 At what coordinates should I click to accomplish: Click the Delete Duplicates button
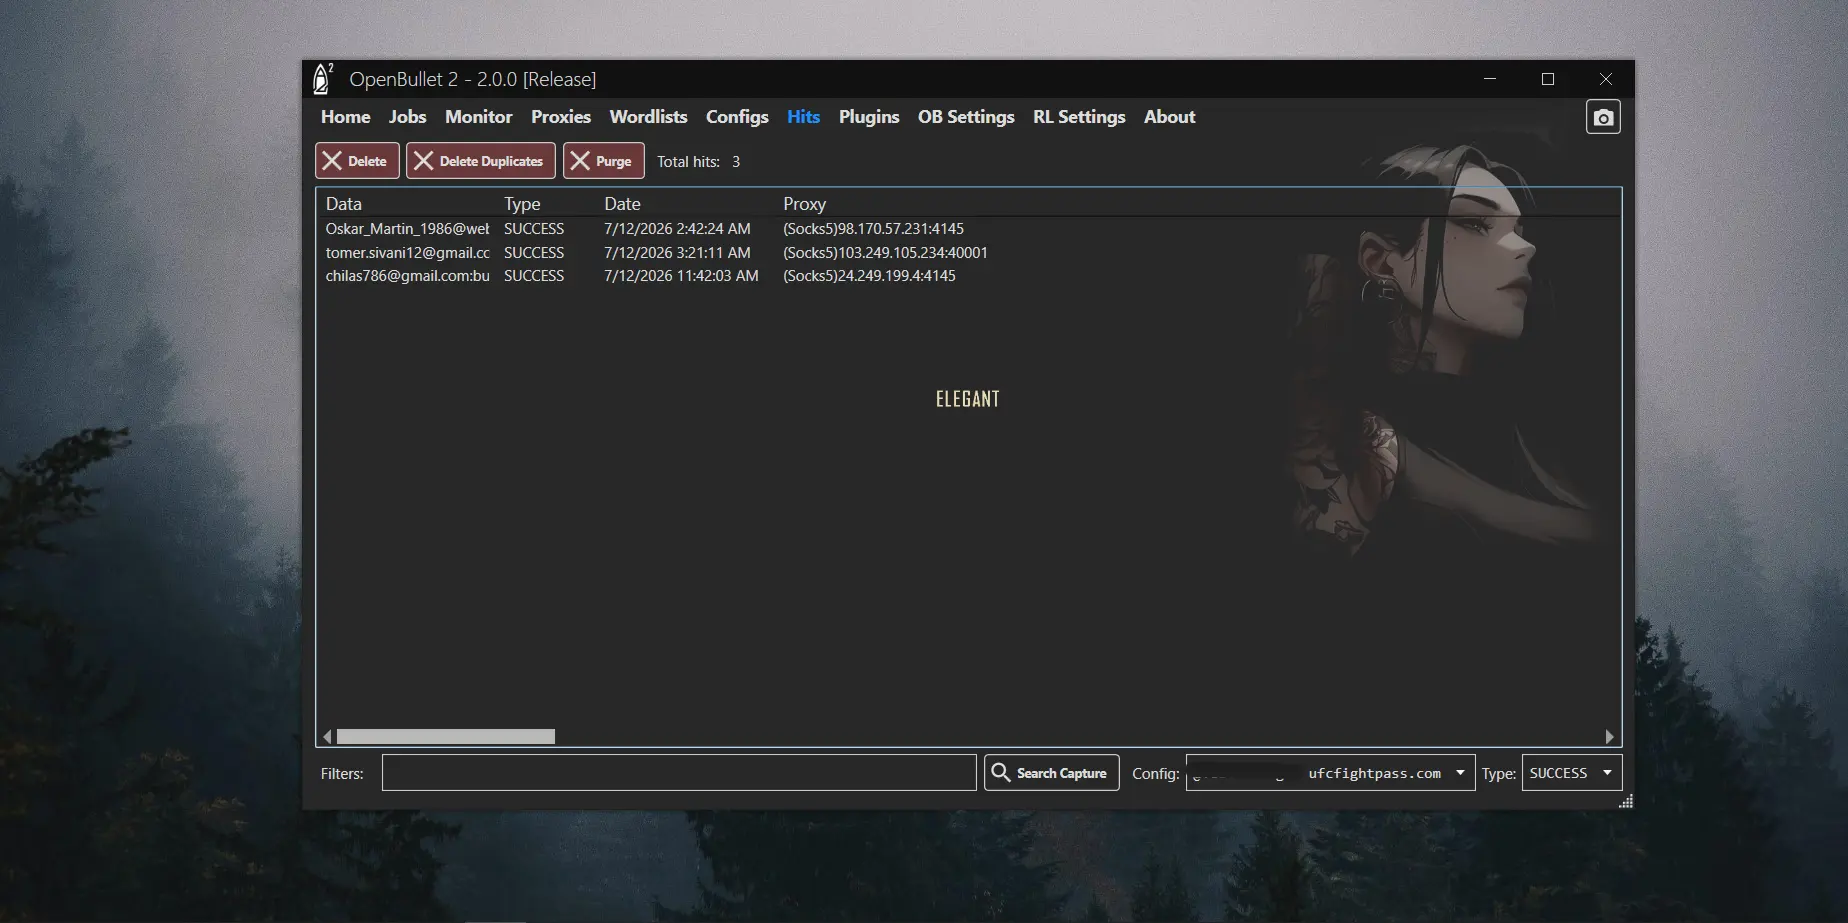[x=481, y=161]
